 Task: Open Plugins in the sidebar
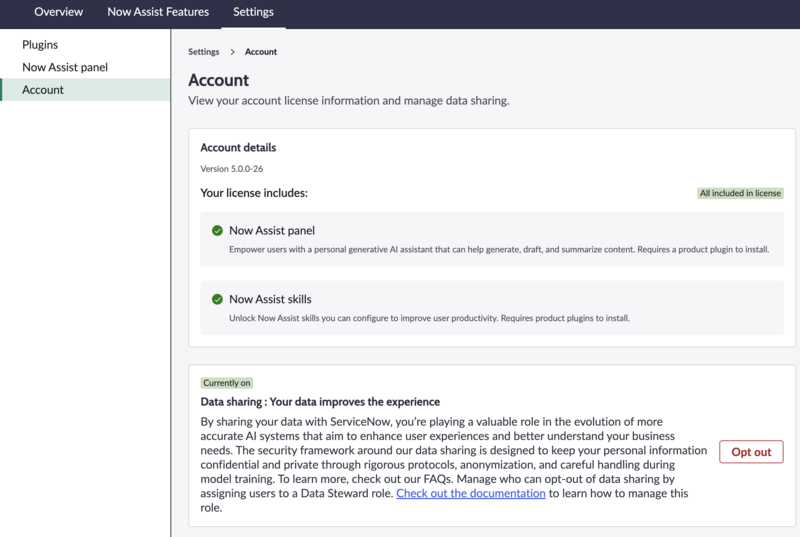pyautogui.click(x=40, y=44)
